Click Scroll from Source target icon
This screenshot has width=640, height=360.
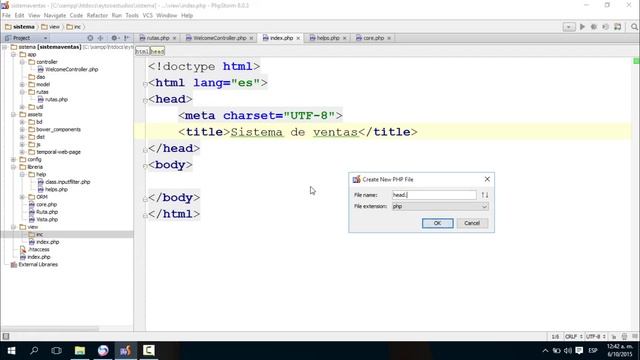click(x=90, y=38)
